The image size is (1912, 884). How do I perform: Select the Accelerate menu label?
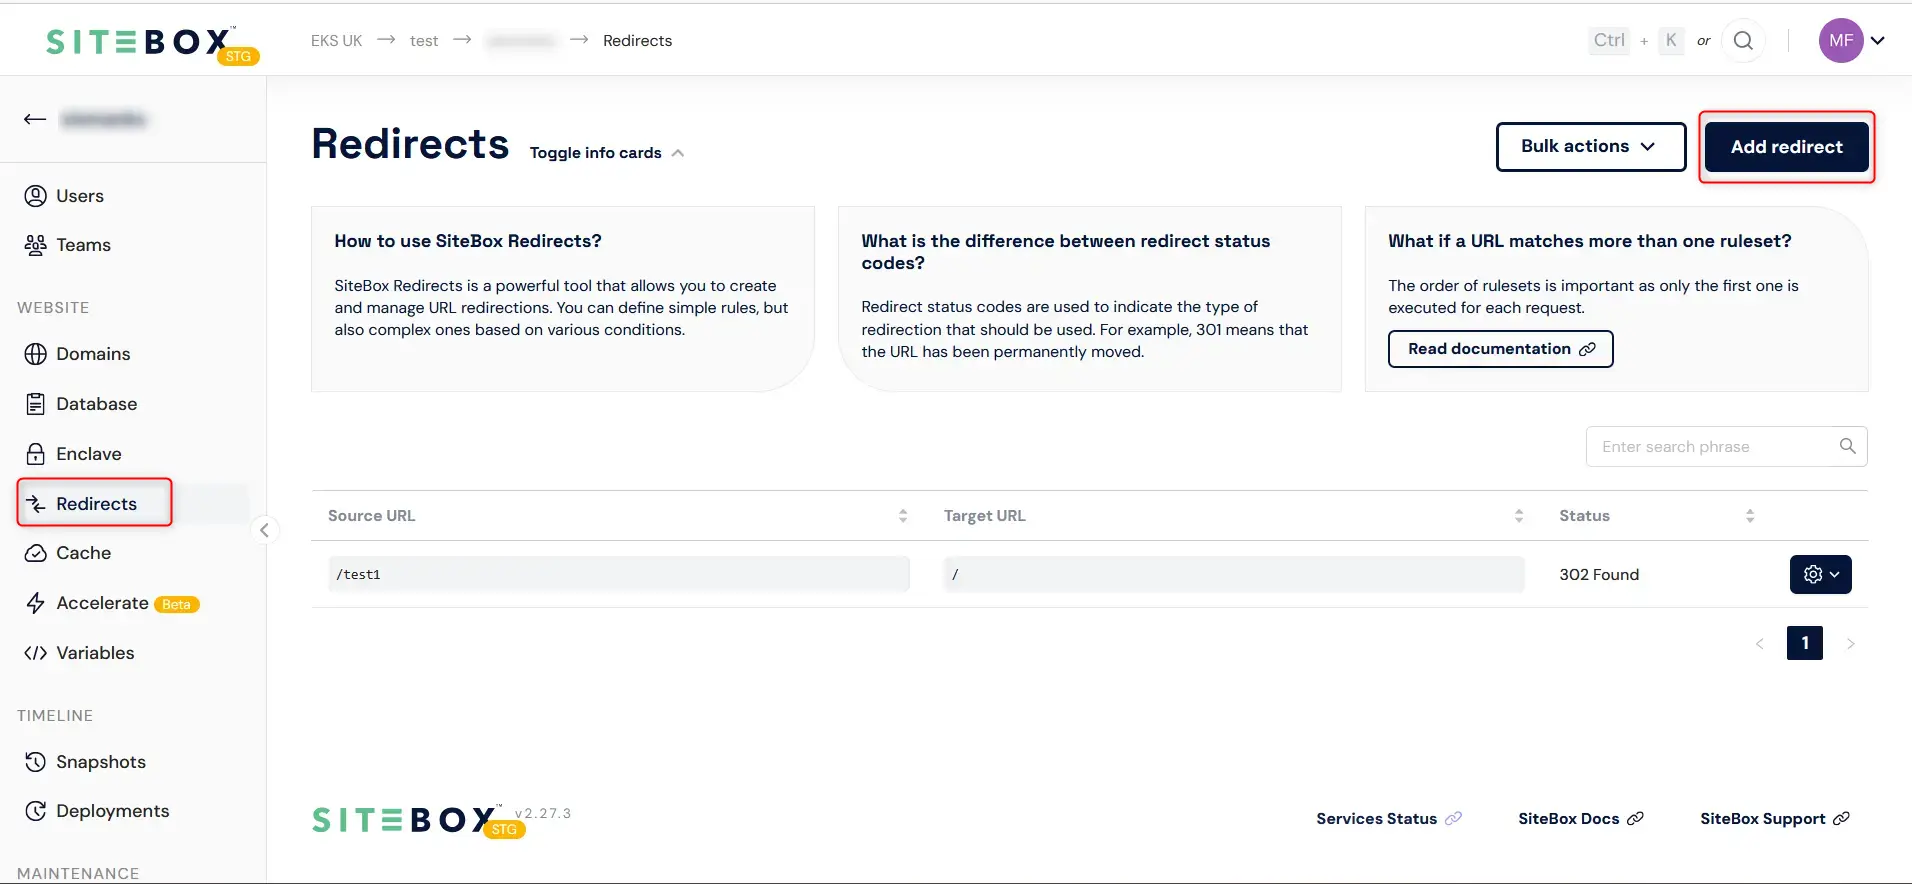(102, 603)
